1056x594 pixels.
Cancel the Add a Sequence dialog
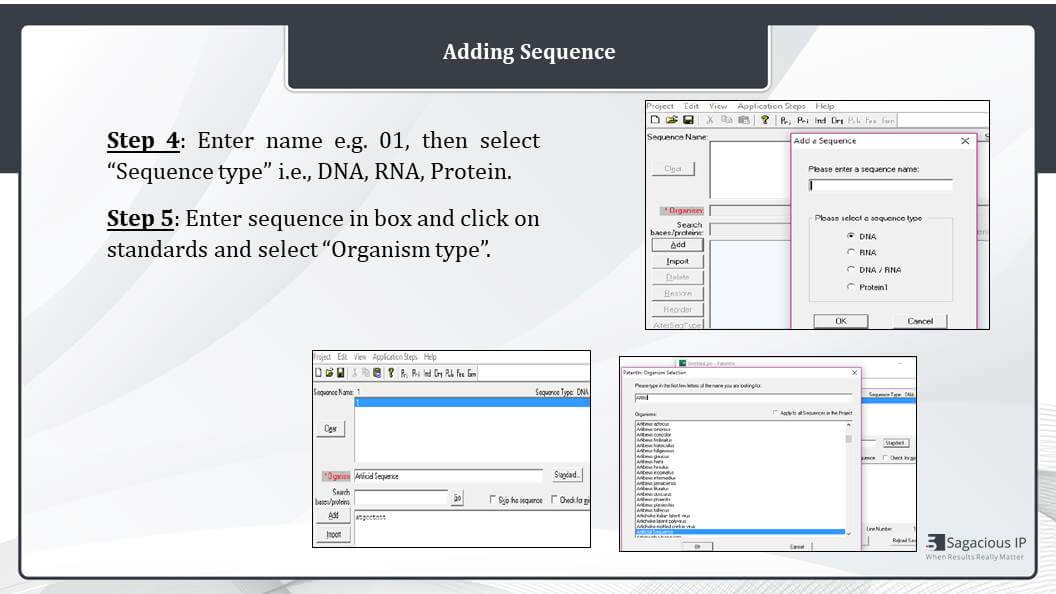(x=920, y=321)
